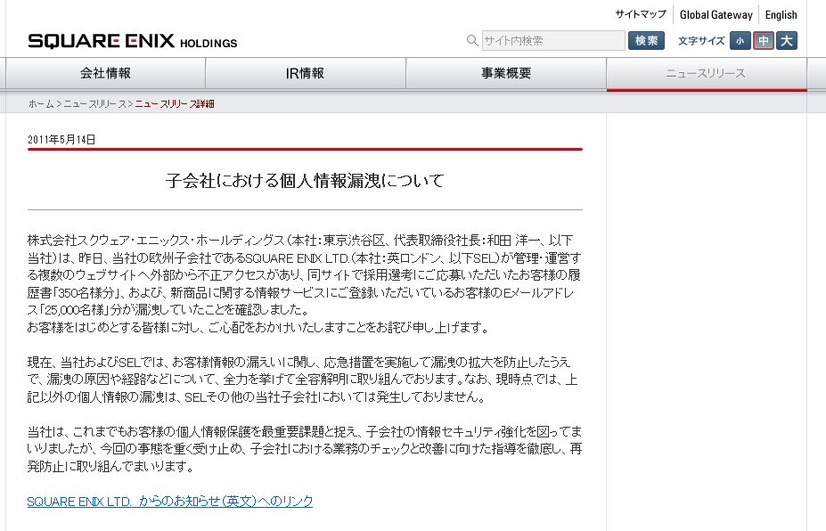Image resolution: width=826 pixels, height=531 pixels.
Task: Open the サイトマップ link
Action: click(x=641, y=14)
